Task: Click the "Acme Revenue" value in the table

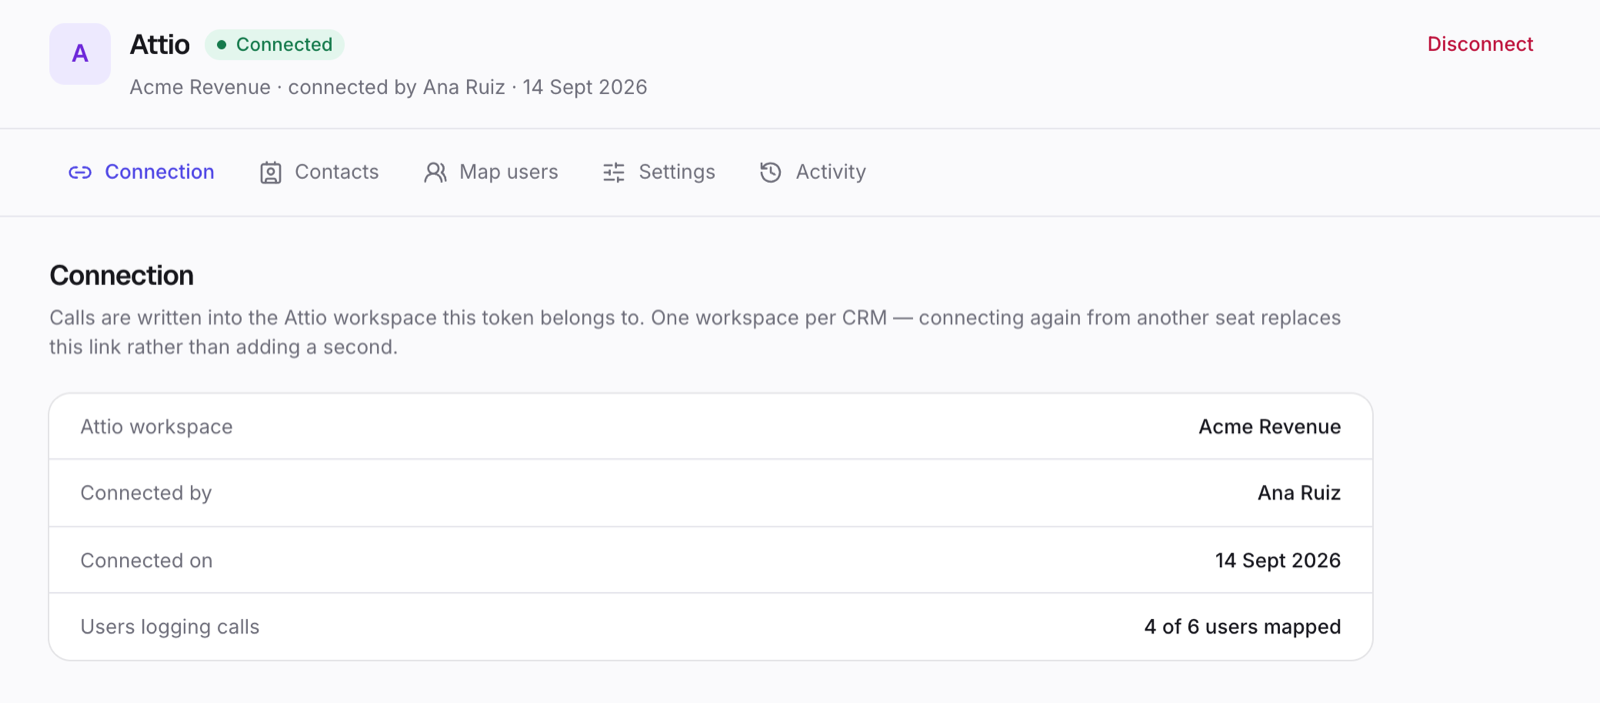Action: (x=1270, y=427)
